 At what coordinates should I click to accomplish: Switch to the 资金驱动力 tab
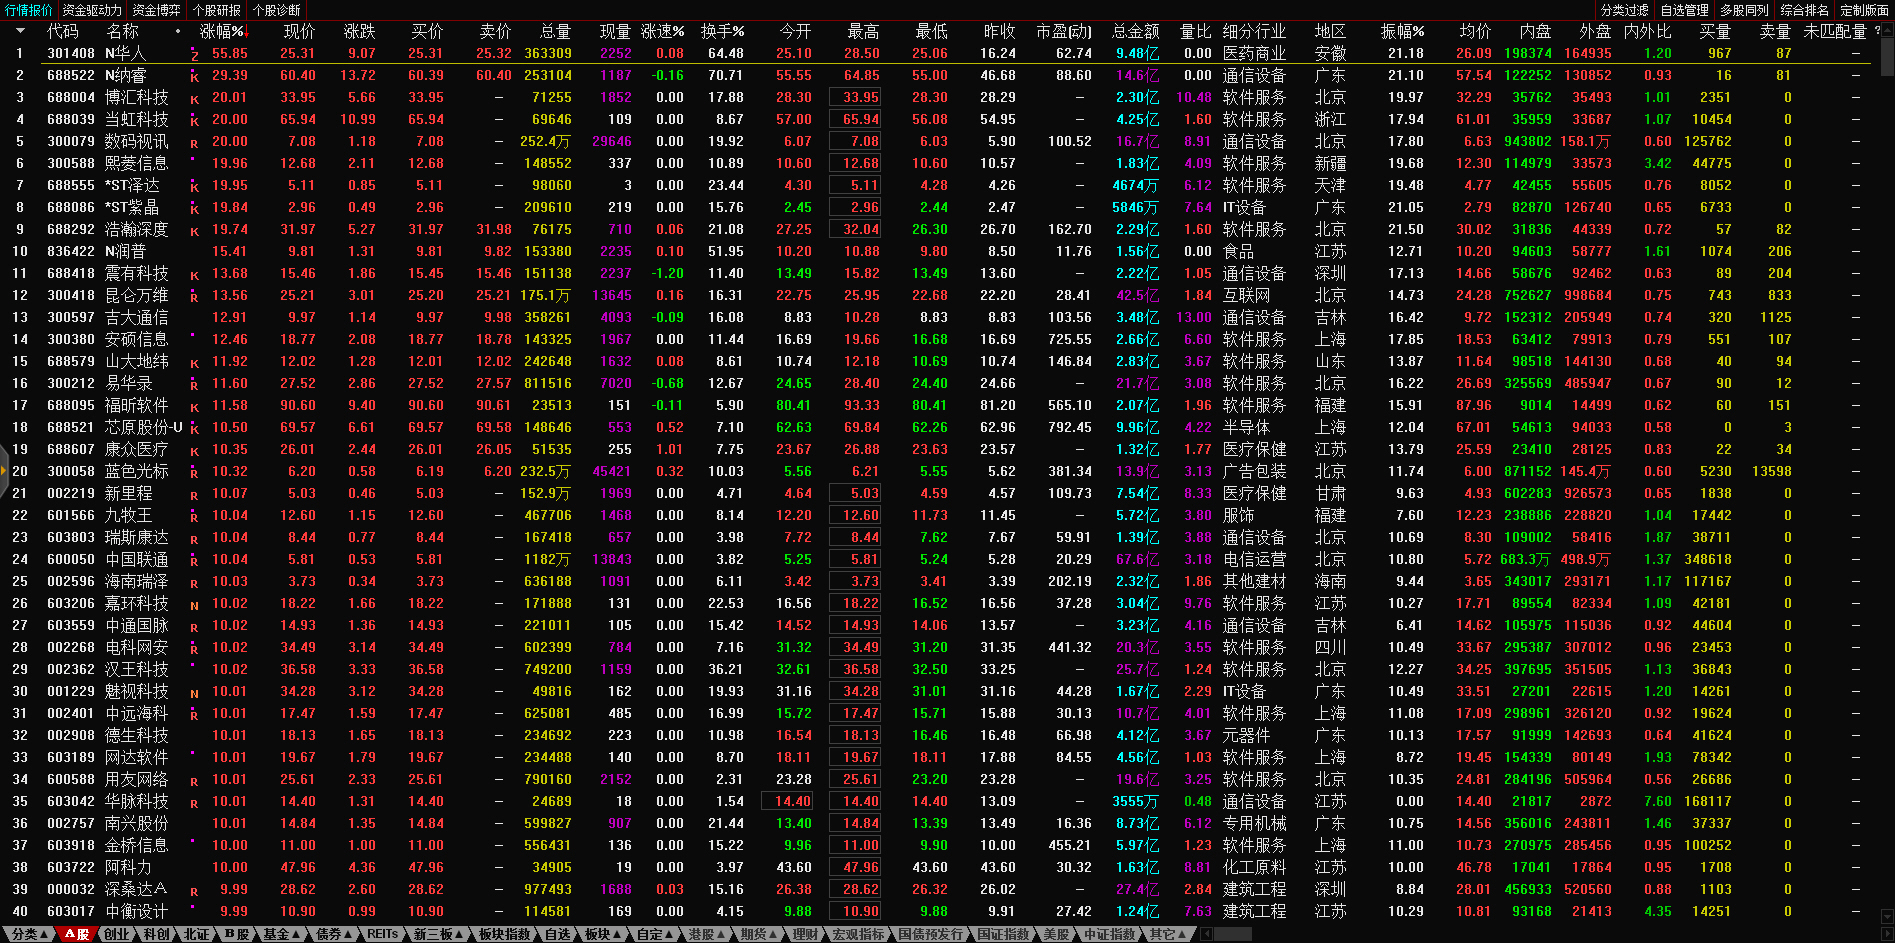pos(92,10)
